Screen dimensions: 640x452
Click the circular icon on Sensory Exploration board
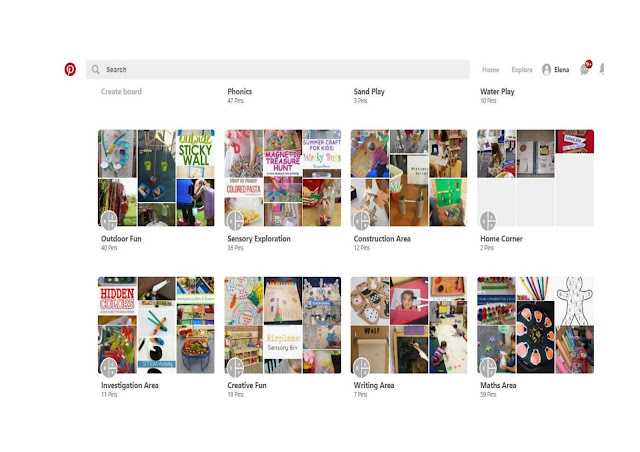(x=236, y=220)
